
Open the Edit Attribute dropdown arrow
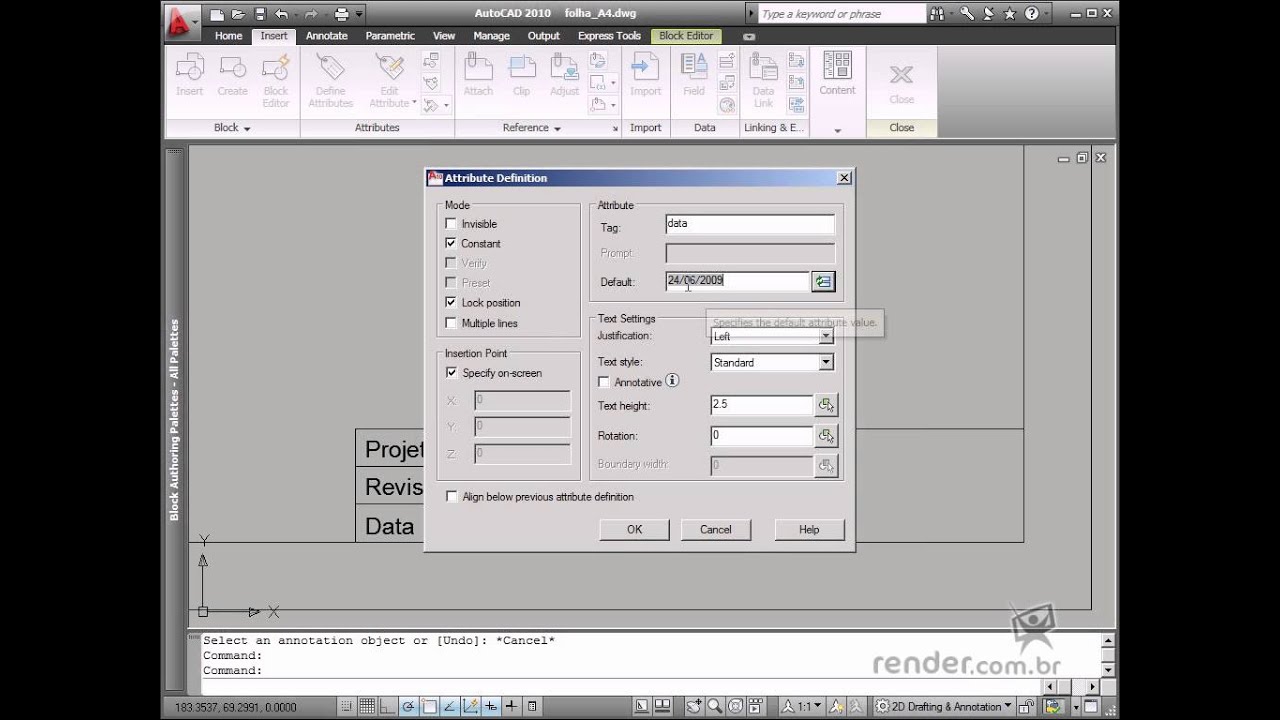click(415, 103)
